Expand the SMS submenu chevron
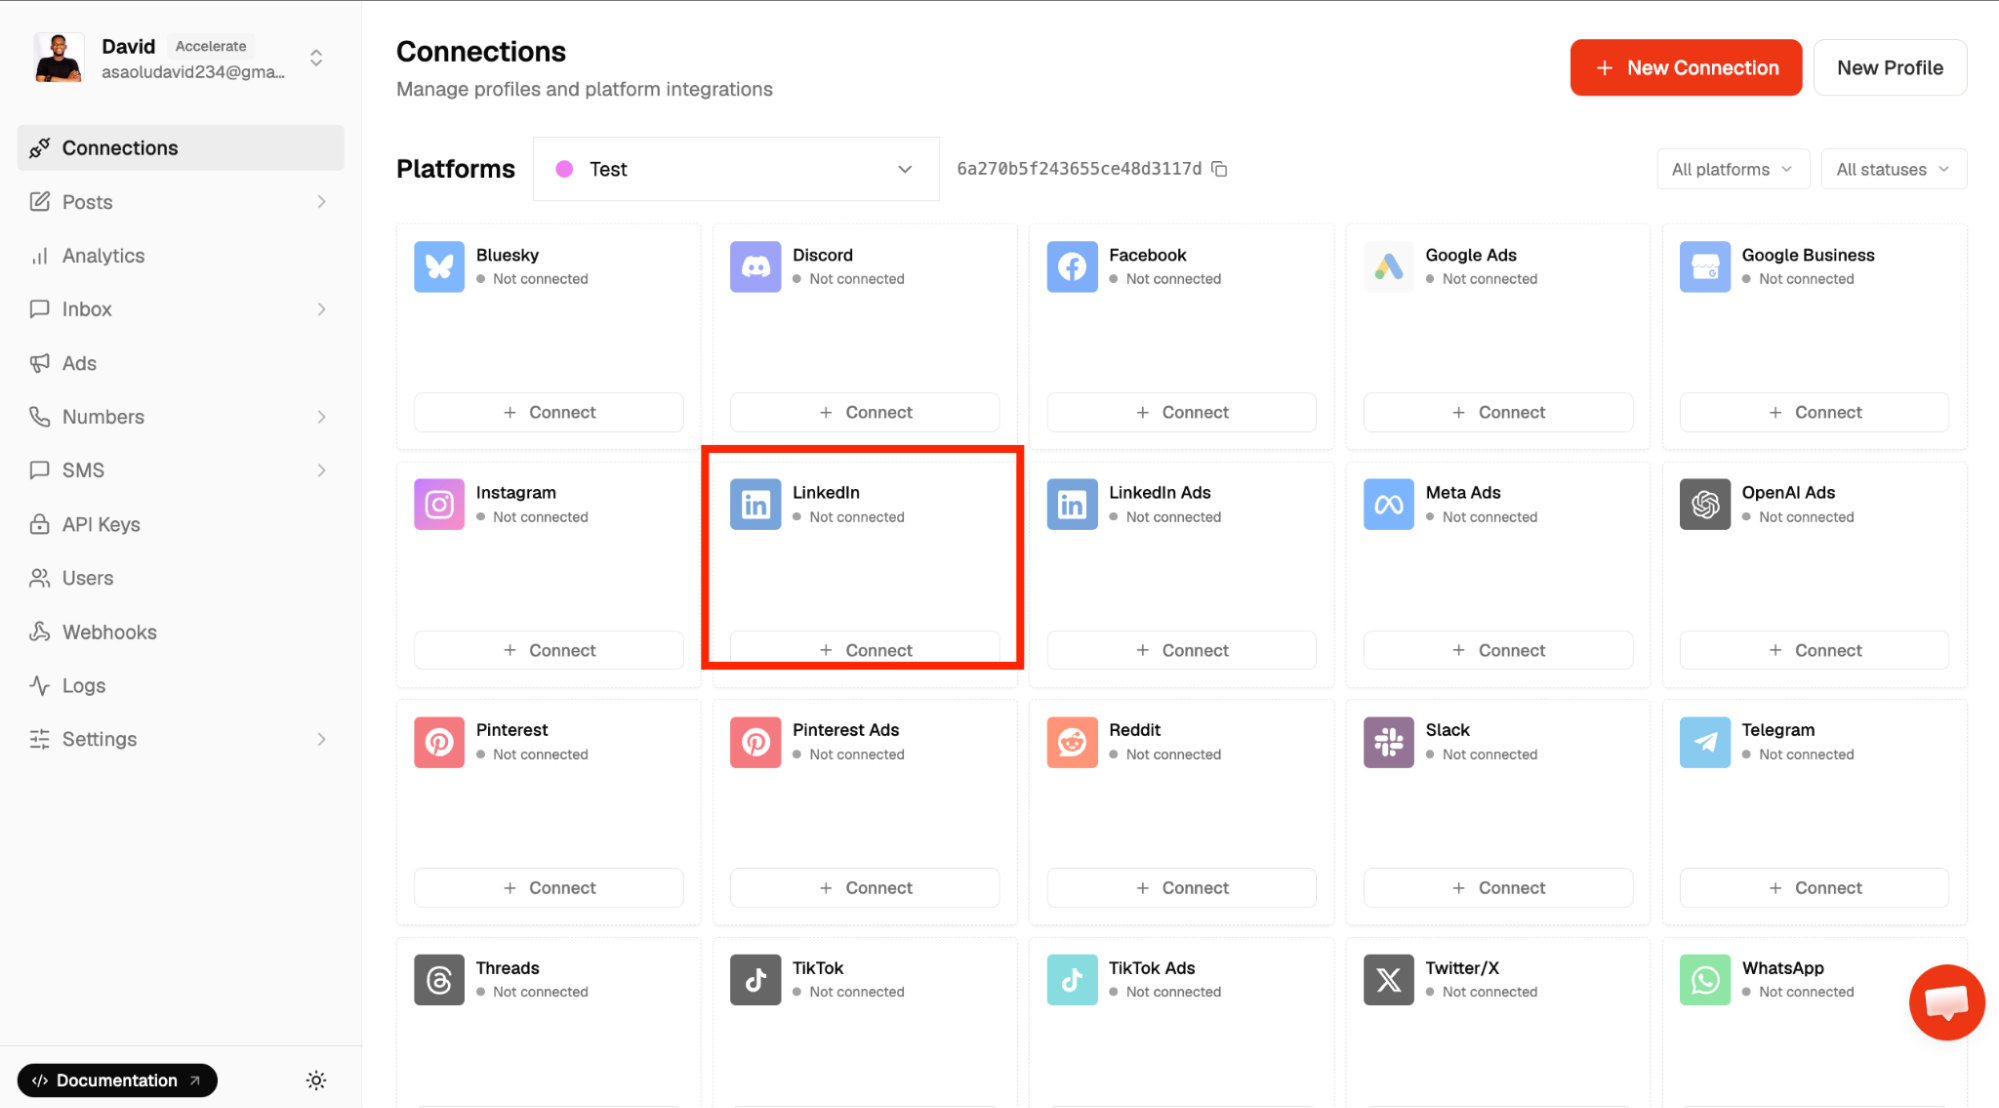The image size is (1999, 1108). [x=321, y=470]
